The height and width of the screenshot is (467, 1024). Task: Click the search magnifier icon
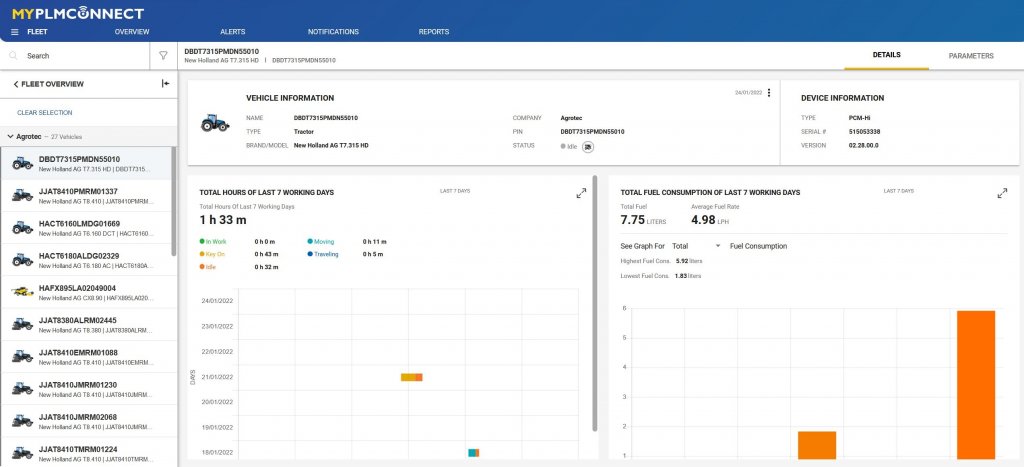[13, 56]
